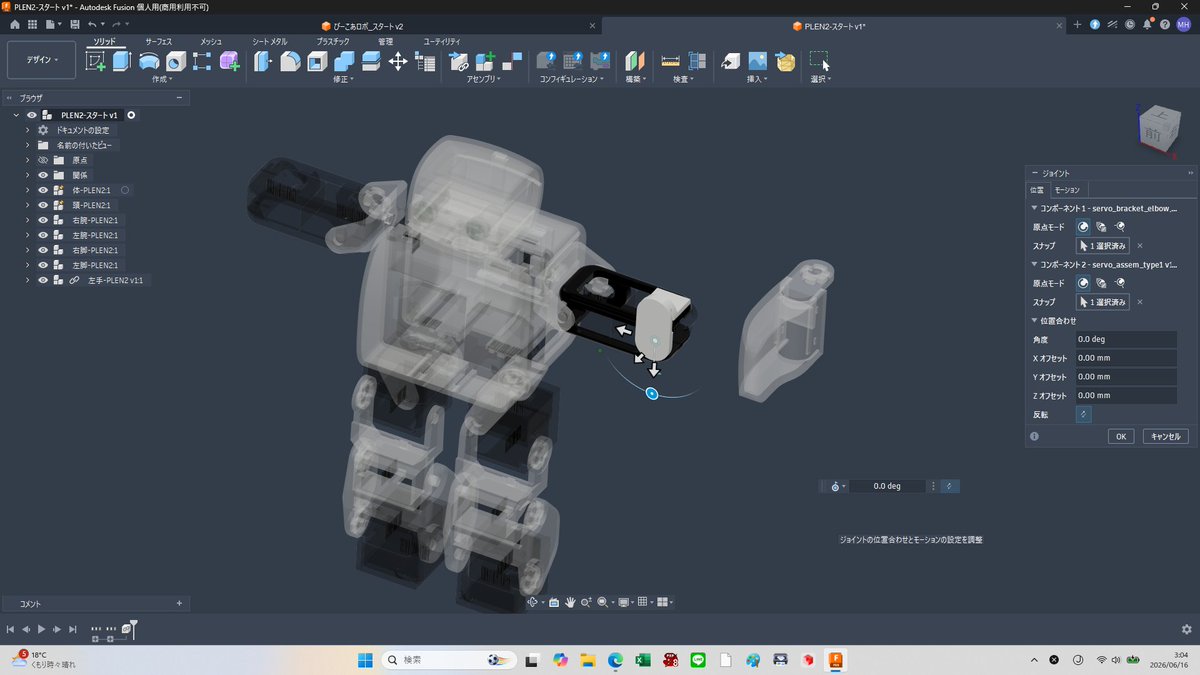The width and height of the screenshot is (1200, 675).
Task: Expand the 名前の付いたビュー node
Action: (28, 145)
